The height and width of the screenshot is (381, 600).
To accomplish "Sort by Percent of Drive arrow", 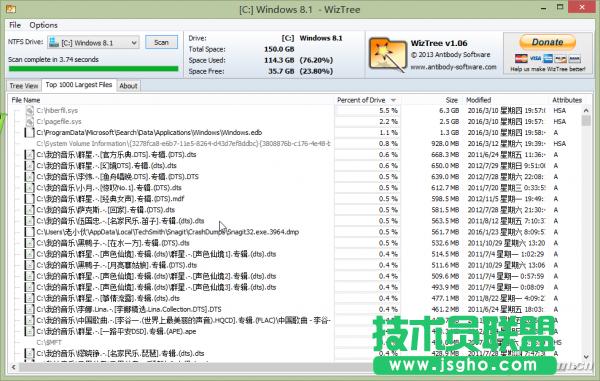I will [x=393, y=100].
